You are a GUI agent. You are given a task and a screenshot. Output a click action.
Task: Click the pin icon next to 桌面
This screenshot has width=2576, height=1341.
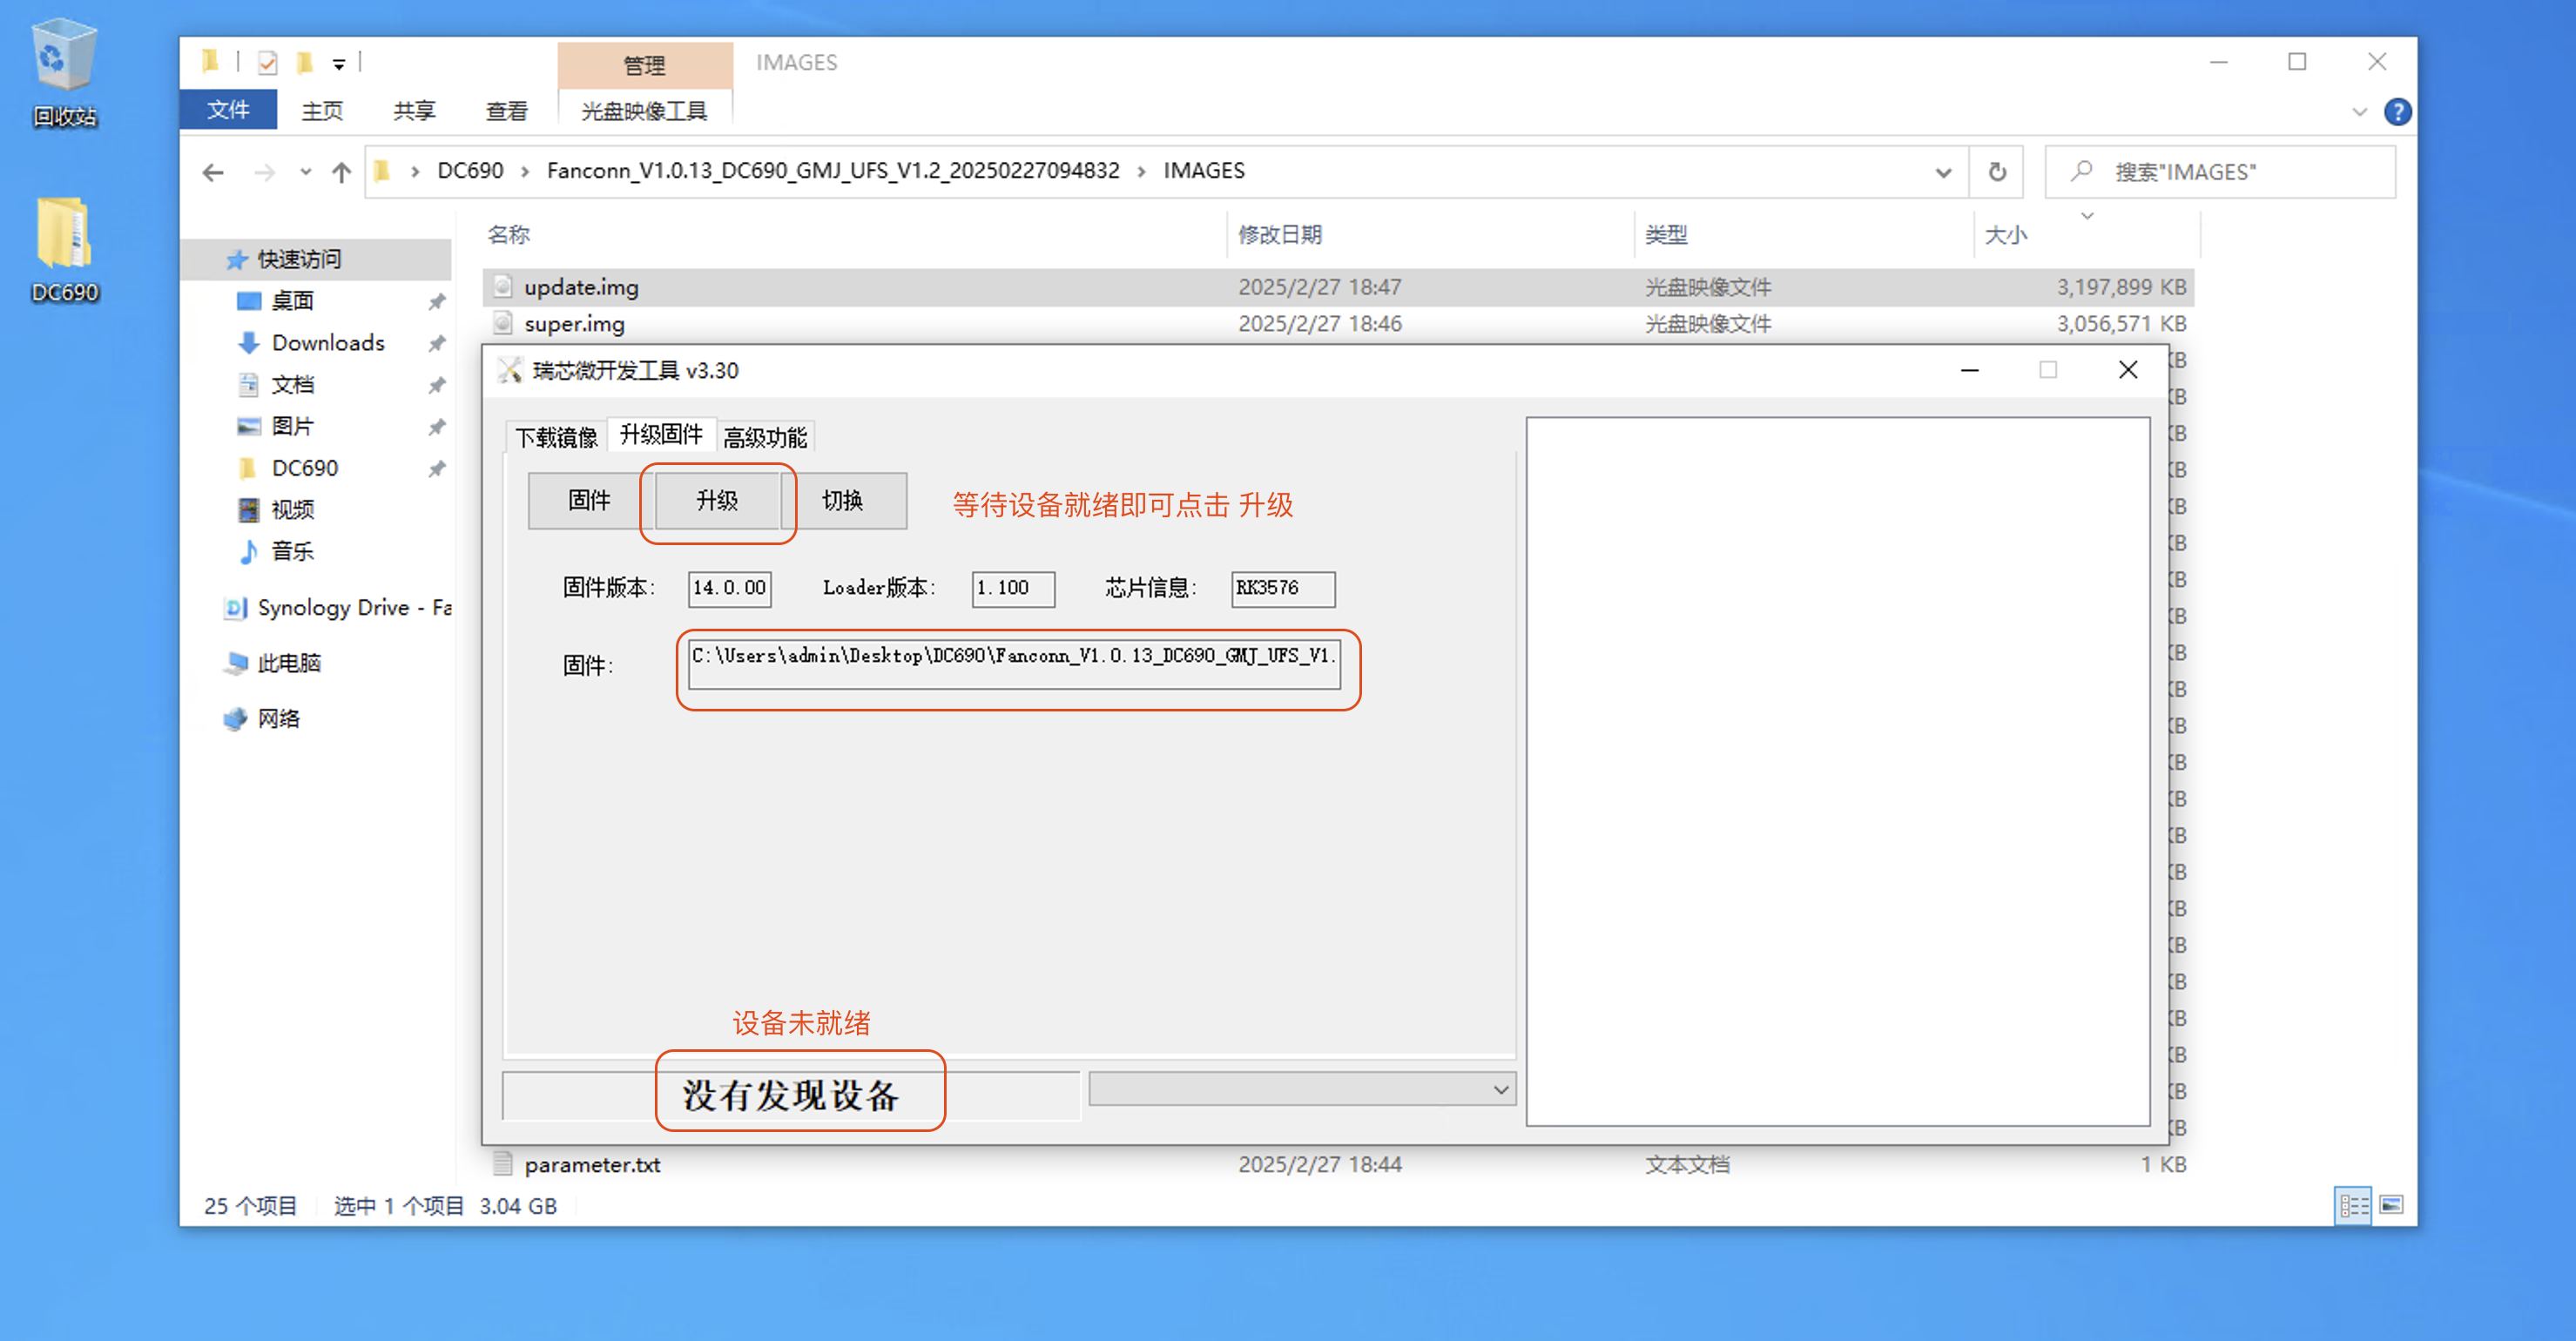(x=436, y=301)
